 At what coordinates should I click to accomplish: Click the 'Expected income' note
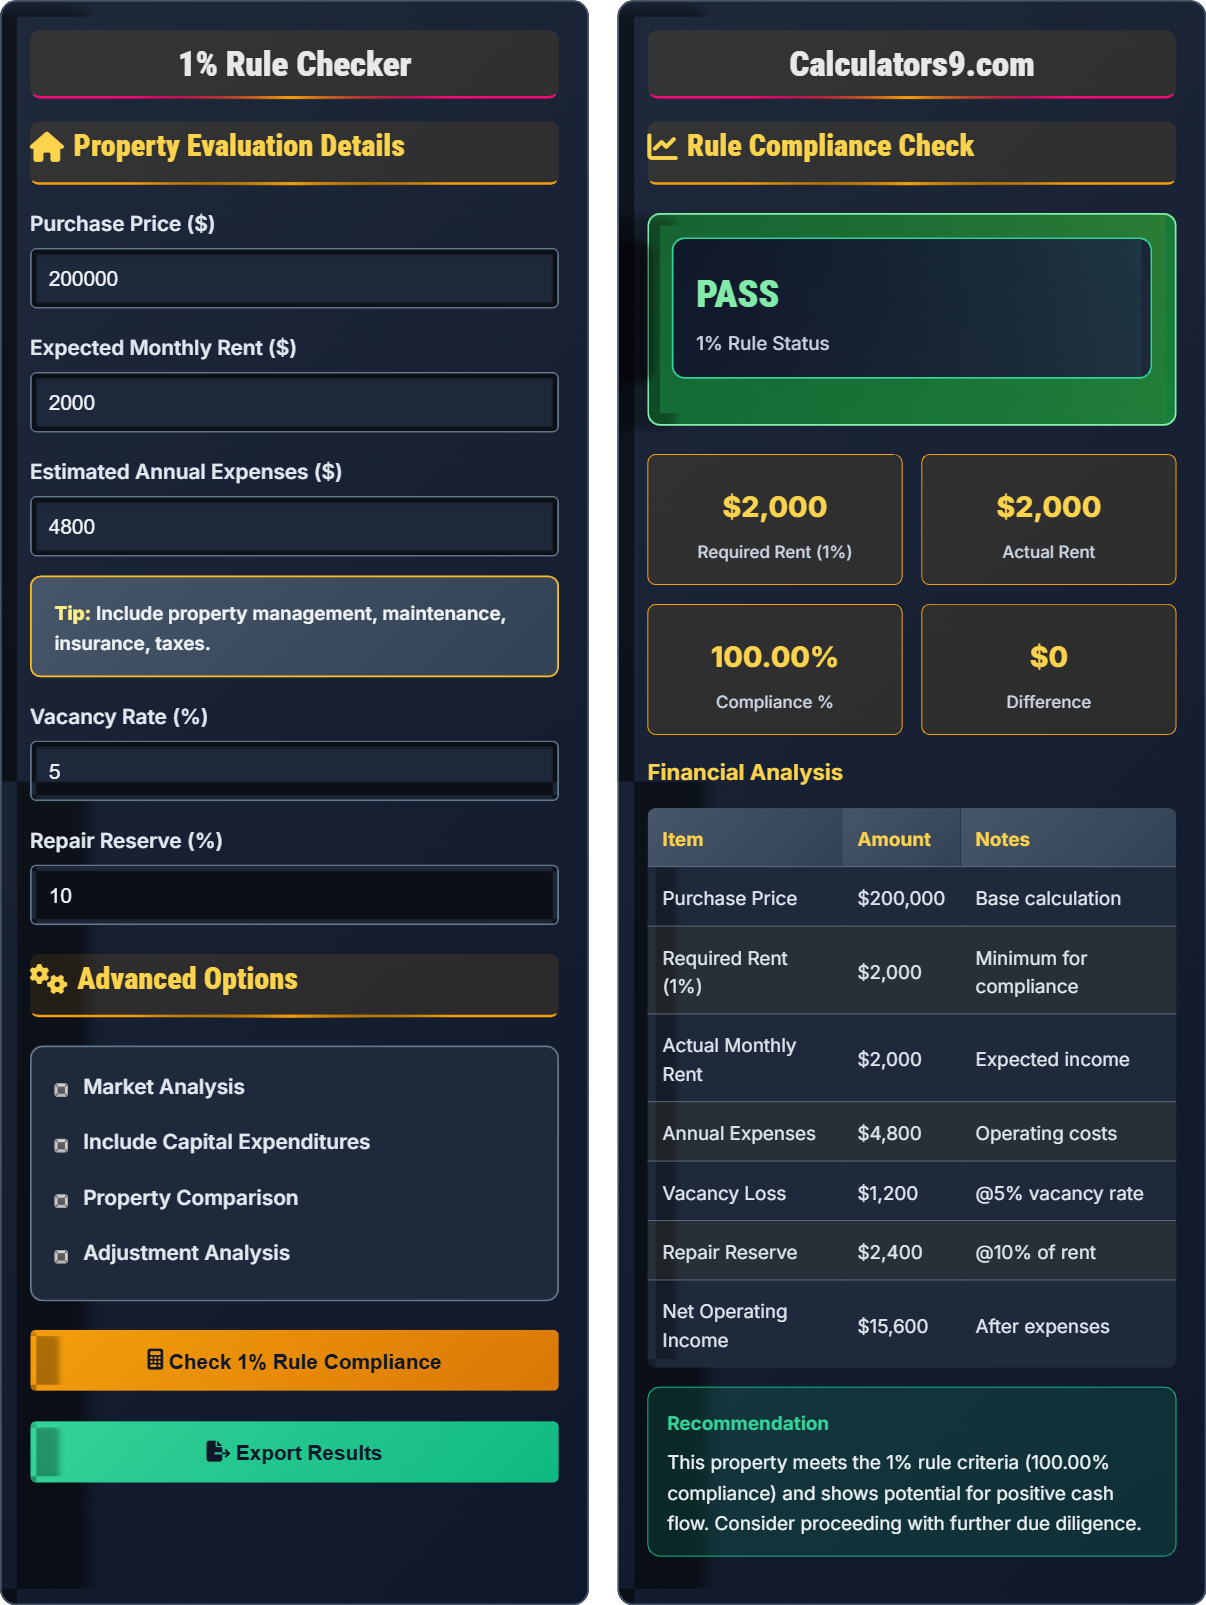1052,1059
